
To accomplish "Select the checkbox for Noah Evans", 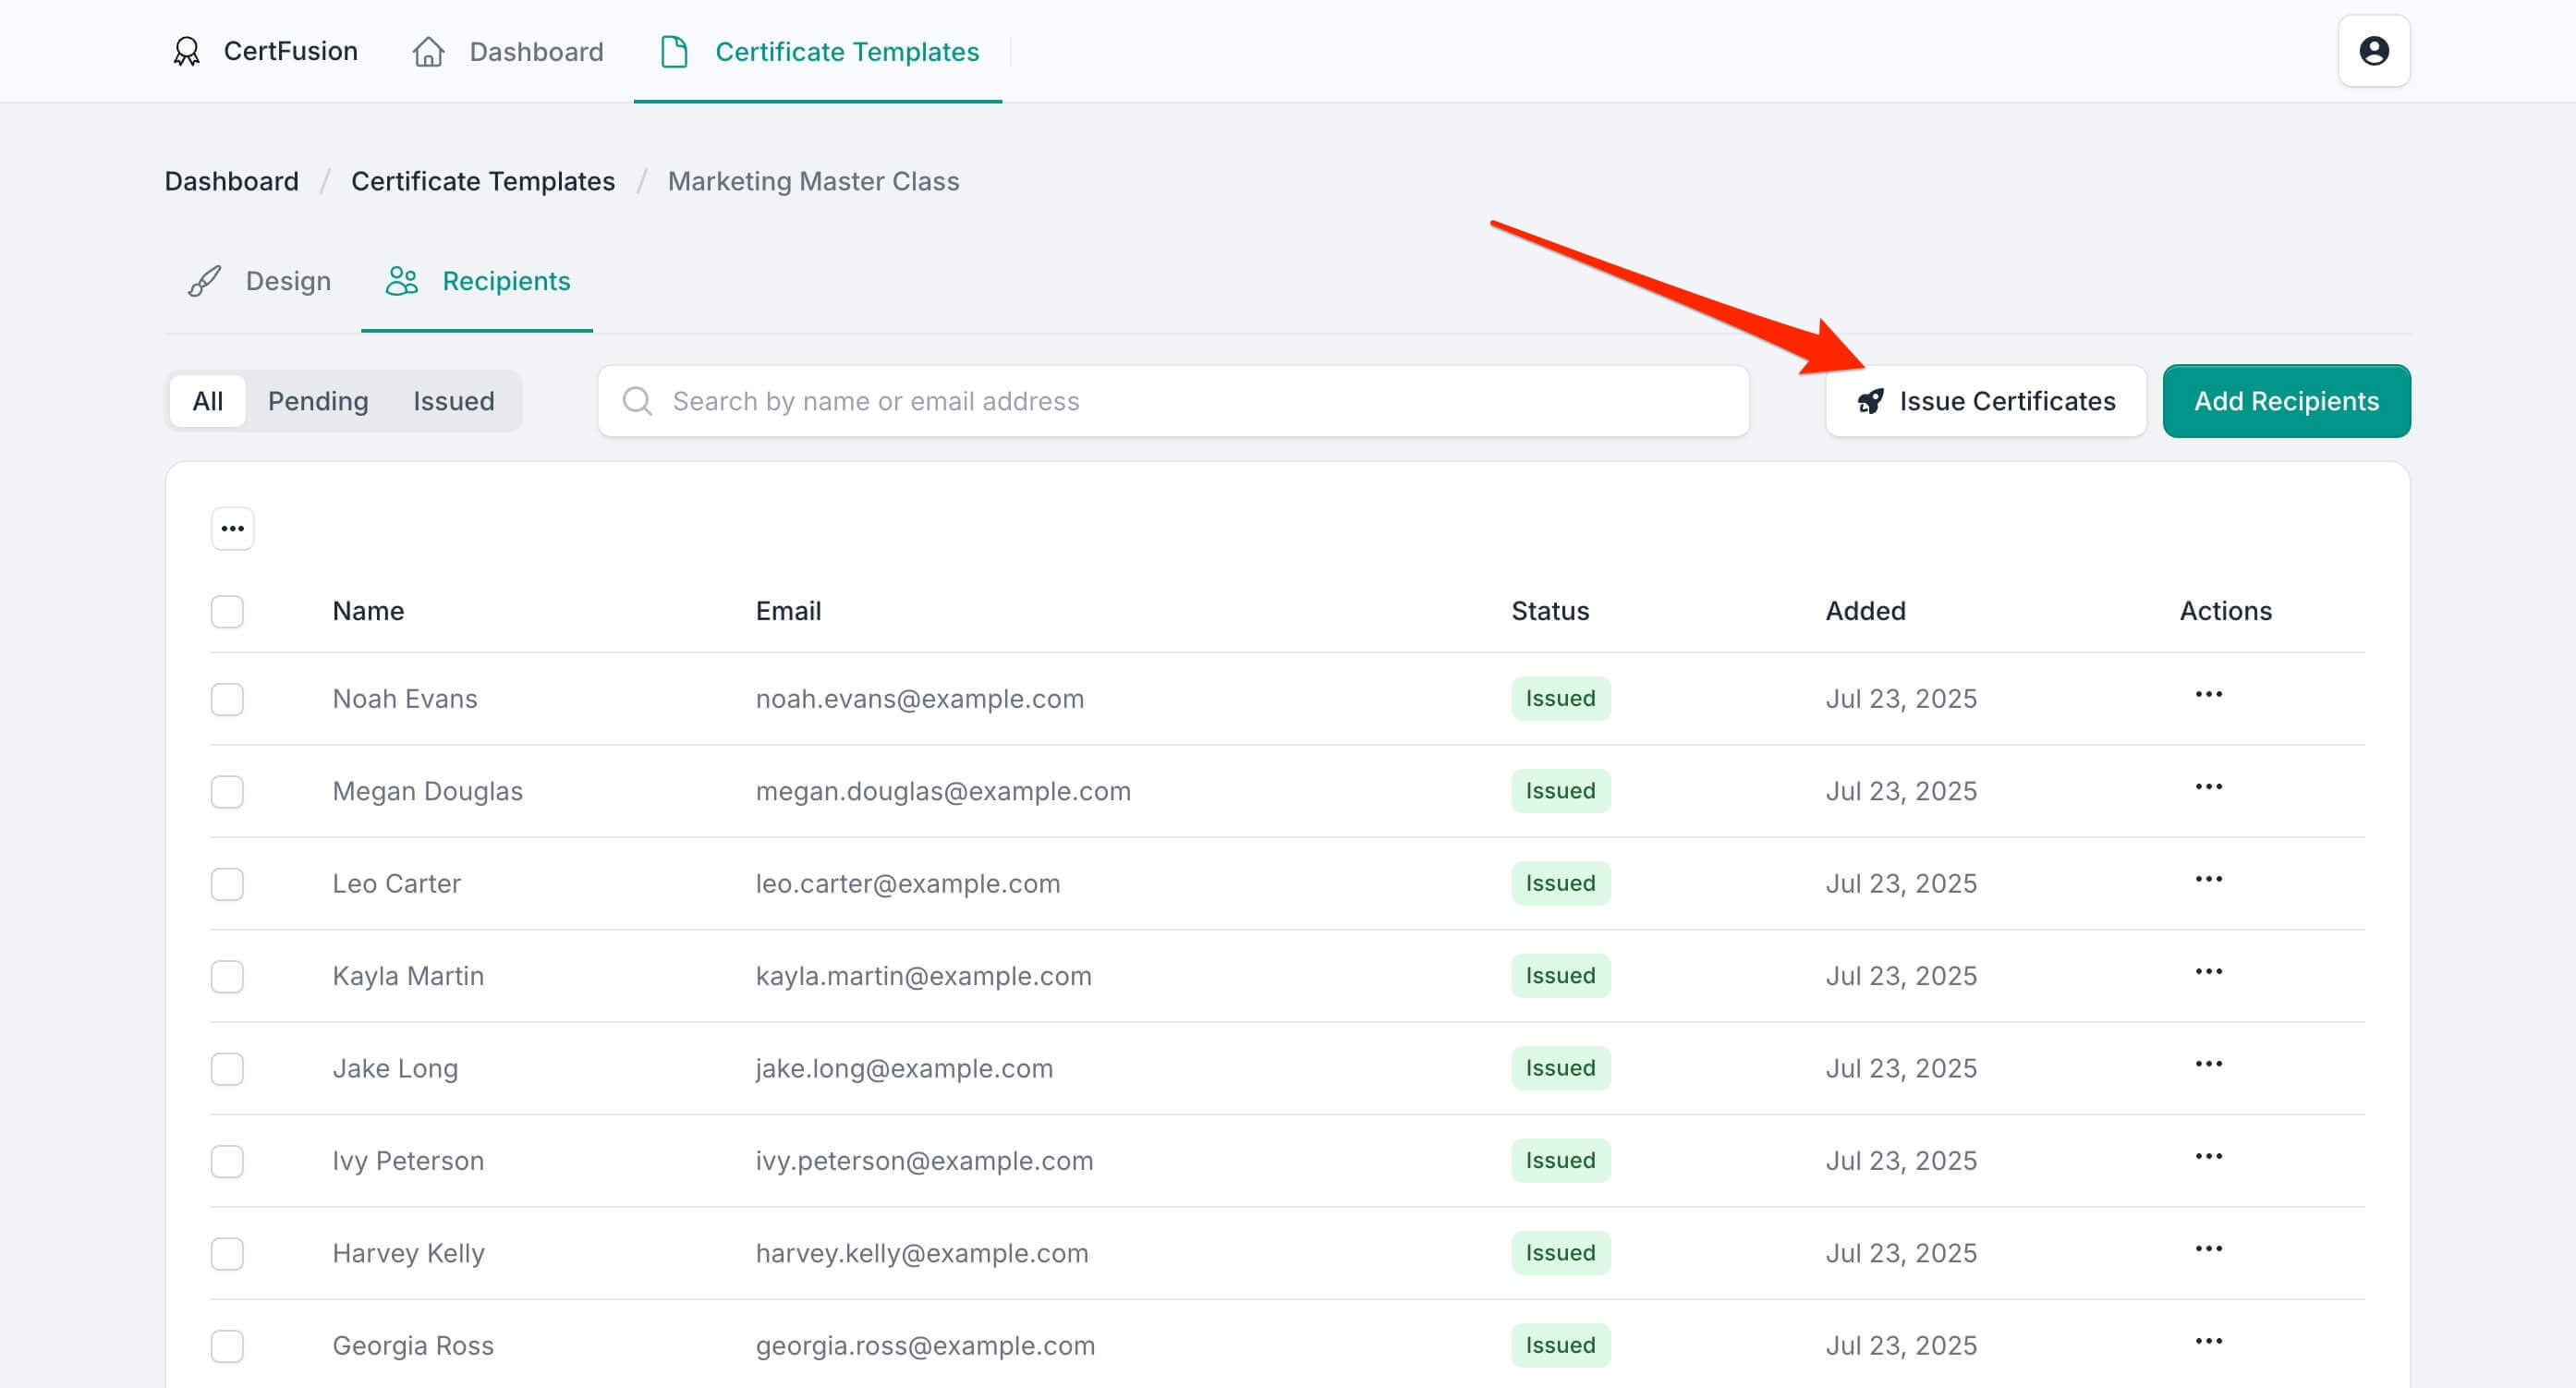I will 227,699.
